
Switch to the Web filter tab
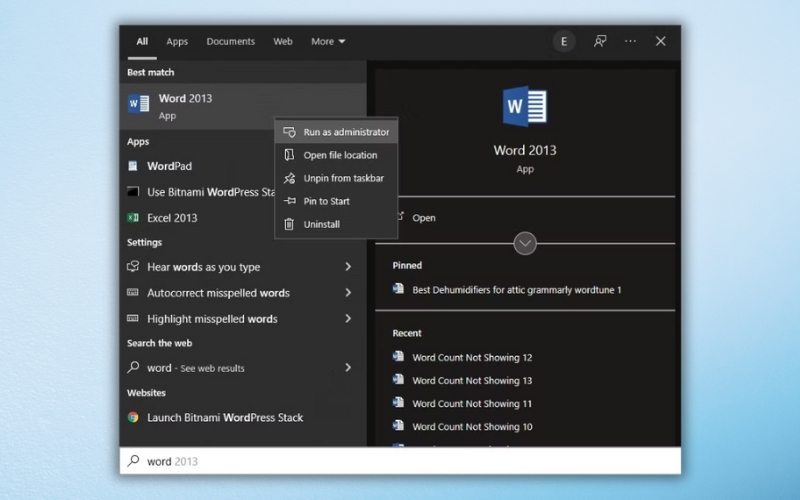[283, 41]
